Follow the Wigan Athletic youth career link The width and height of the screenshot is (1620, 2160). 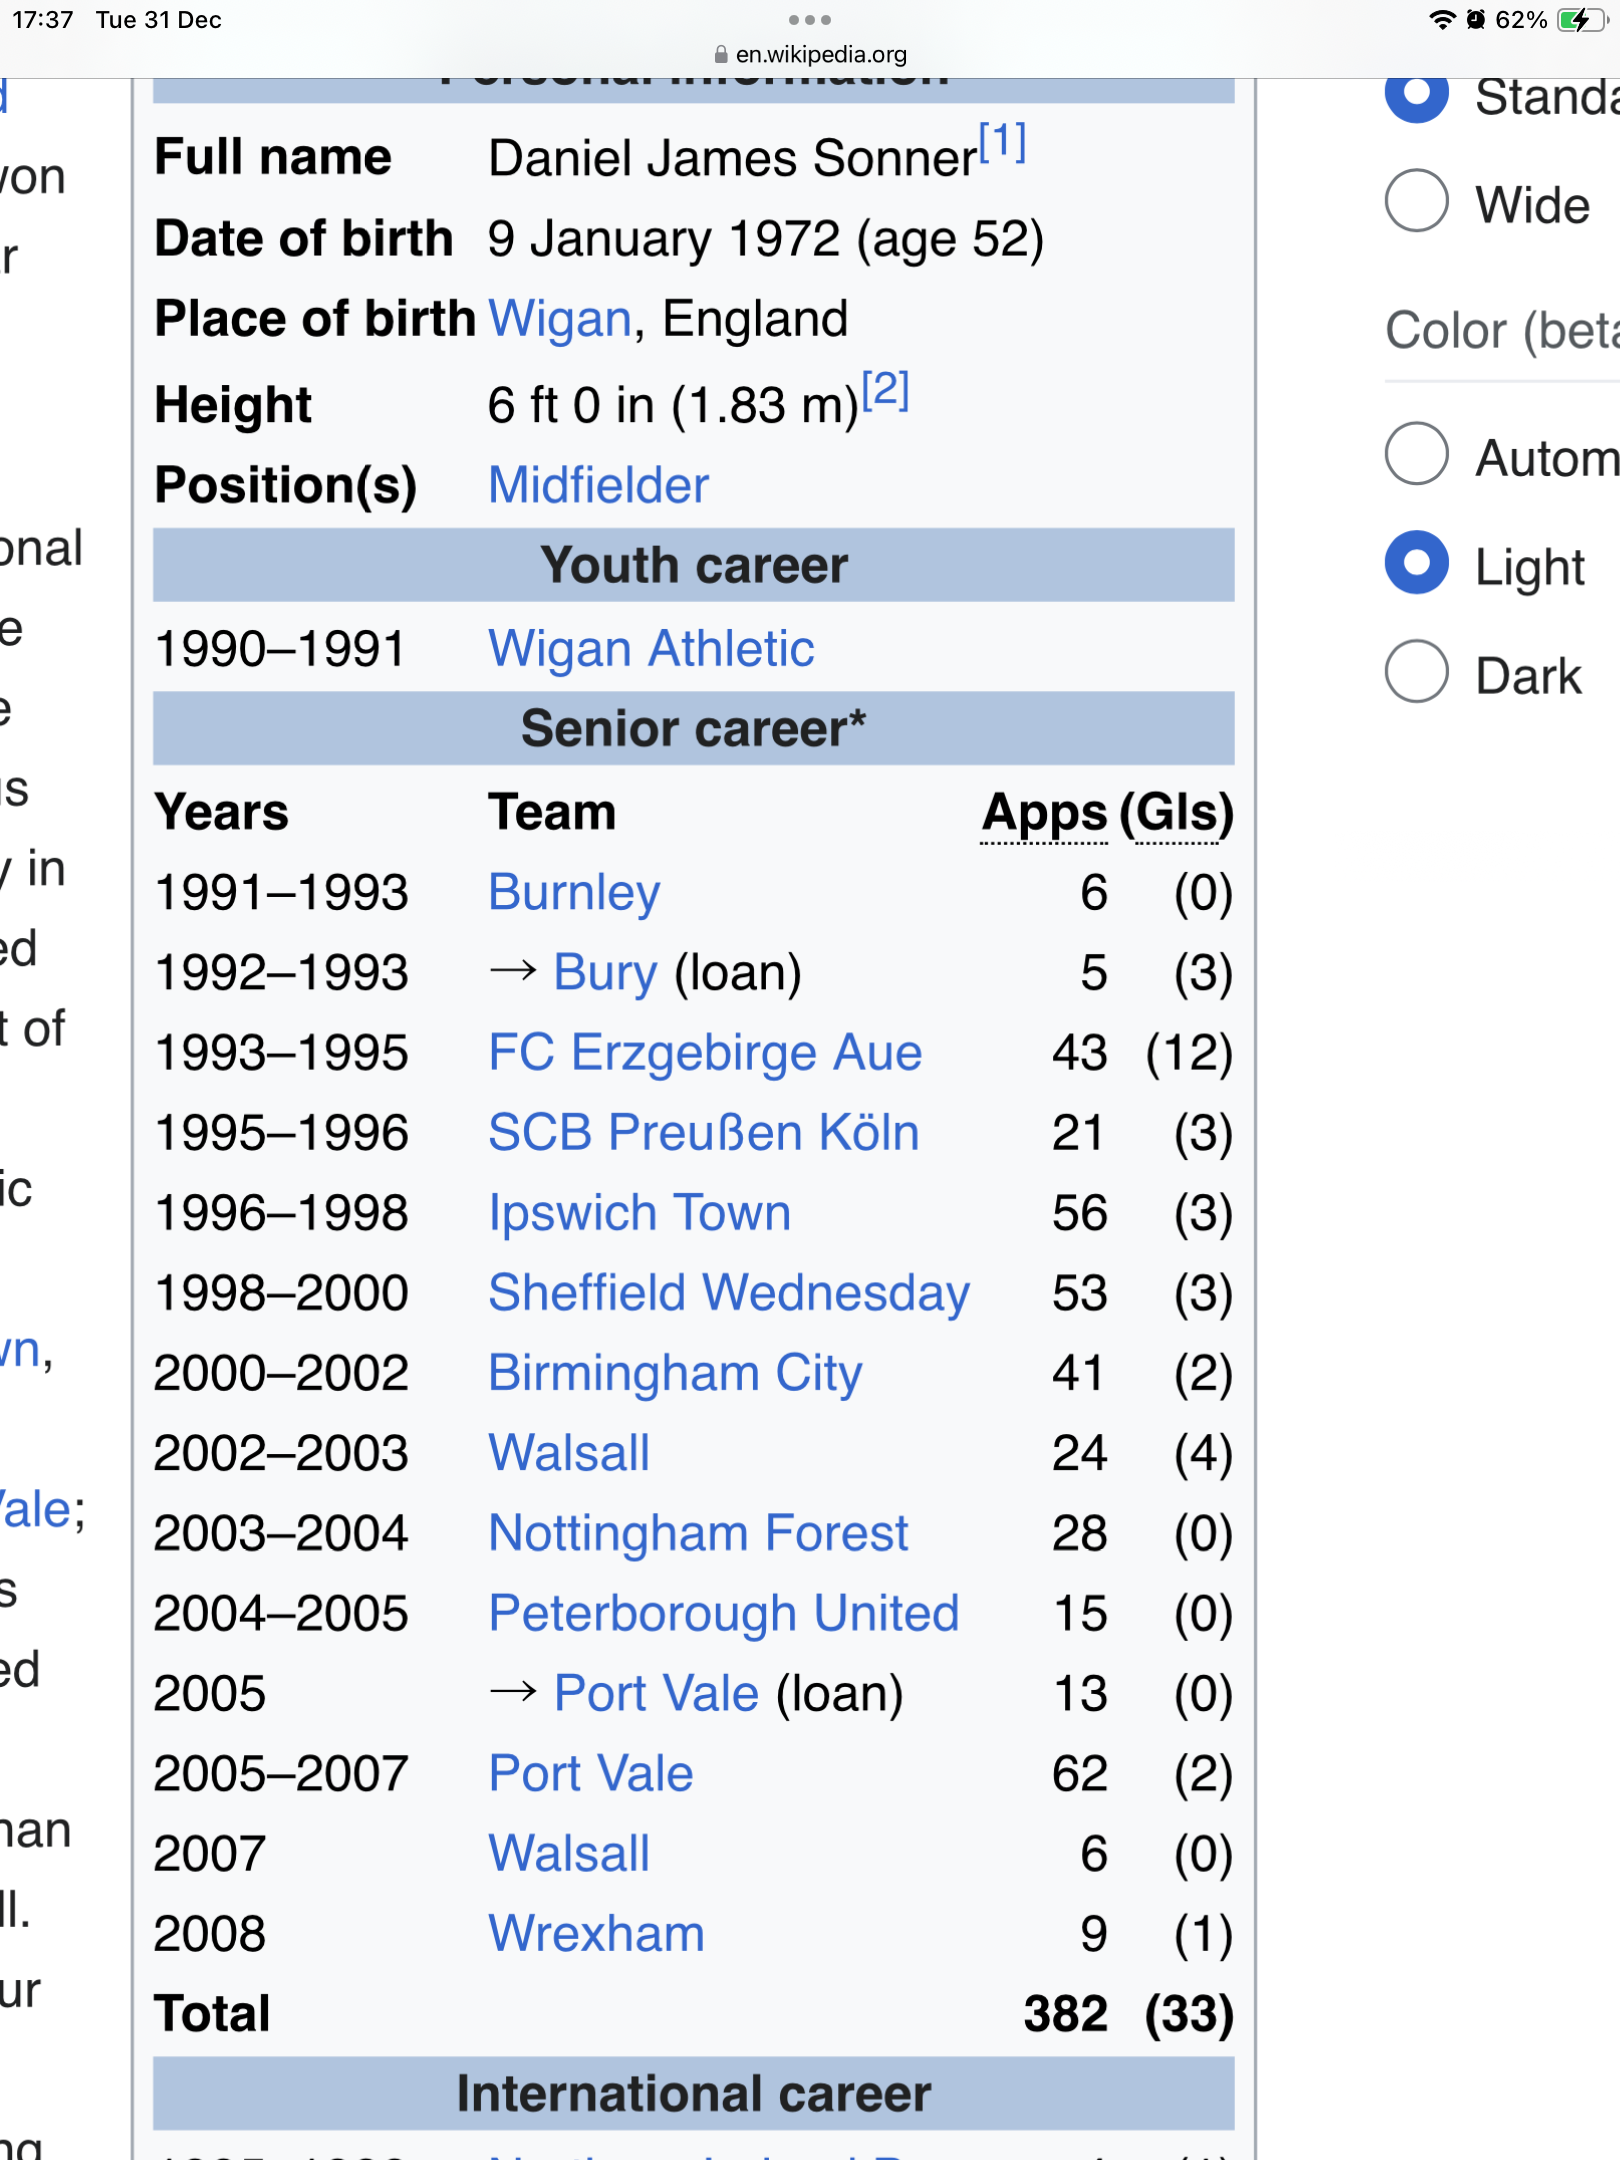coord(651,649)
